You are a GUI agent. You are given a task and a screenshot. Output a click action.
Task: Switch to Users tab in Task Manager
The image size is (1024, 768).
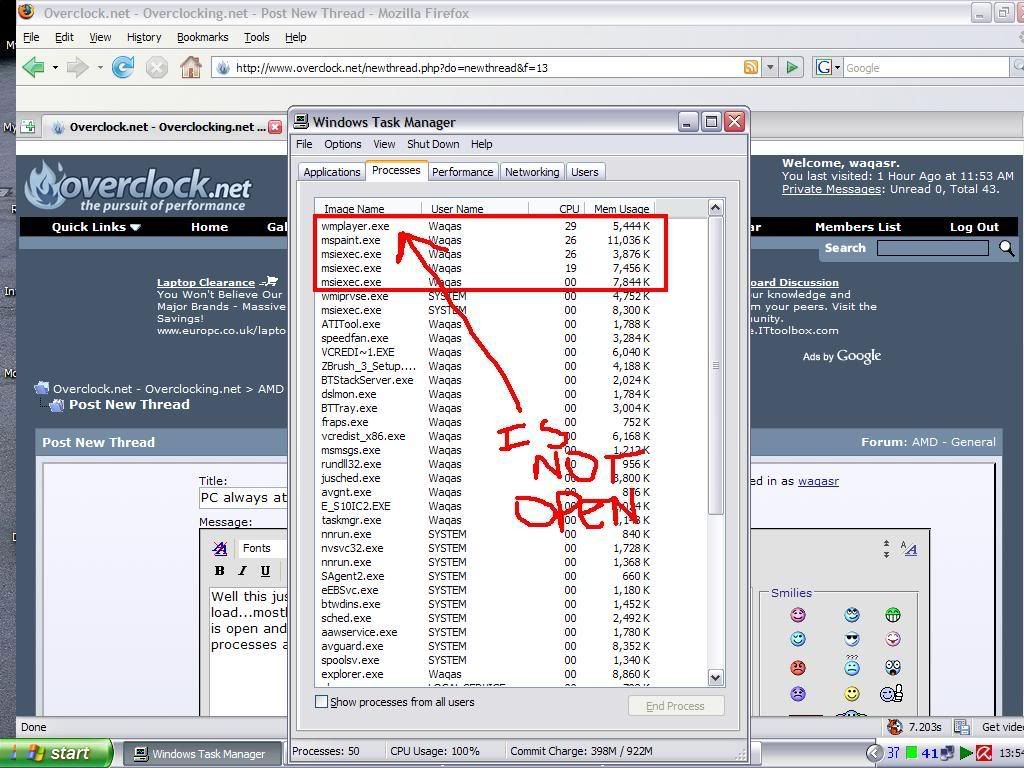[584, 172]
